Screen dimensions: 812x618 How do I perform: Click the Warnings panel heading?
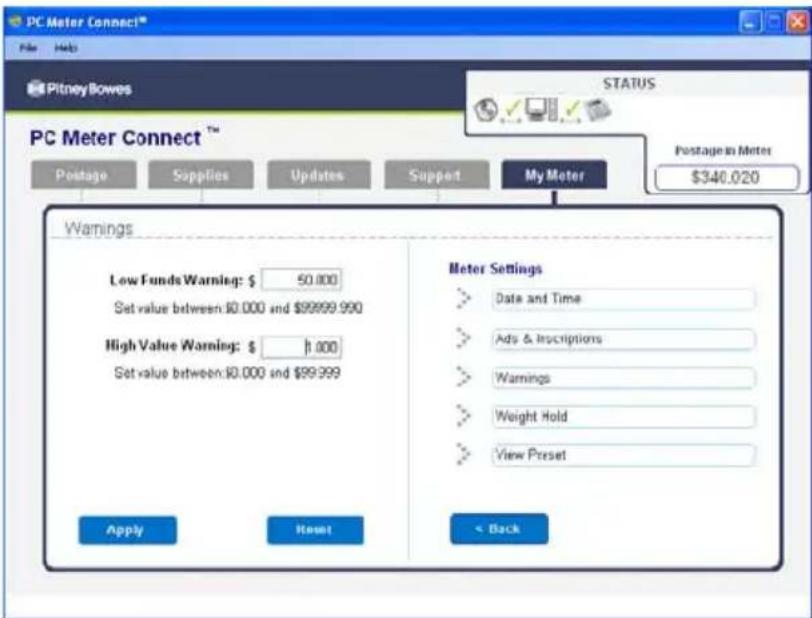pos(98,228)
